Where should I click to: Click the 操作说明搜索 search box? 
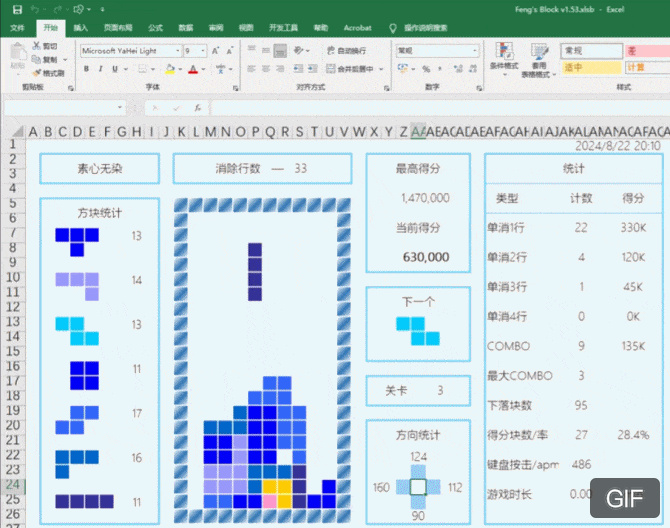click(426, 28)
